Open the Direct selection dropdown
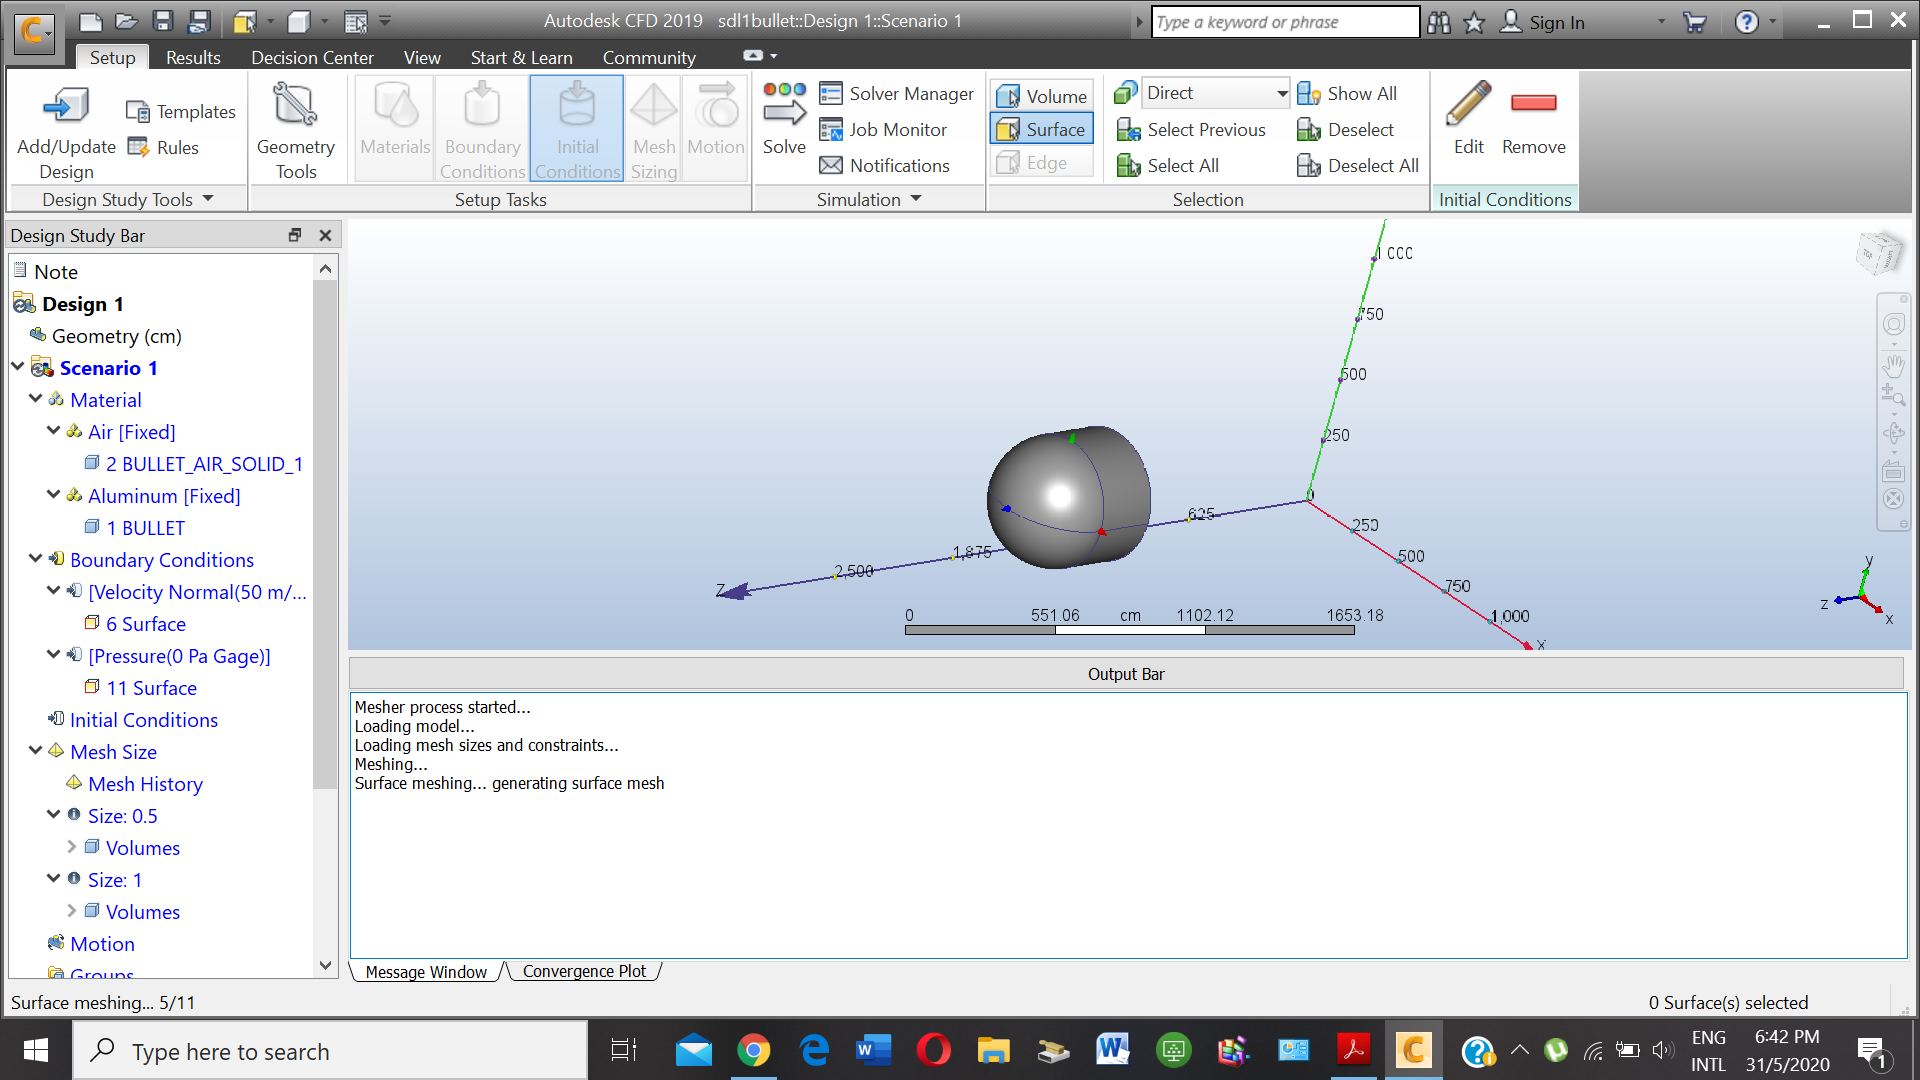 (1283, 92)
